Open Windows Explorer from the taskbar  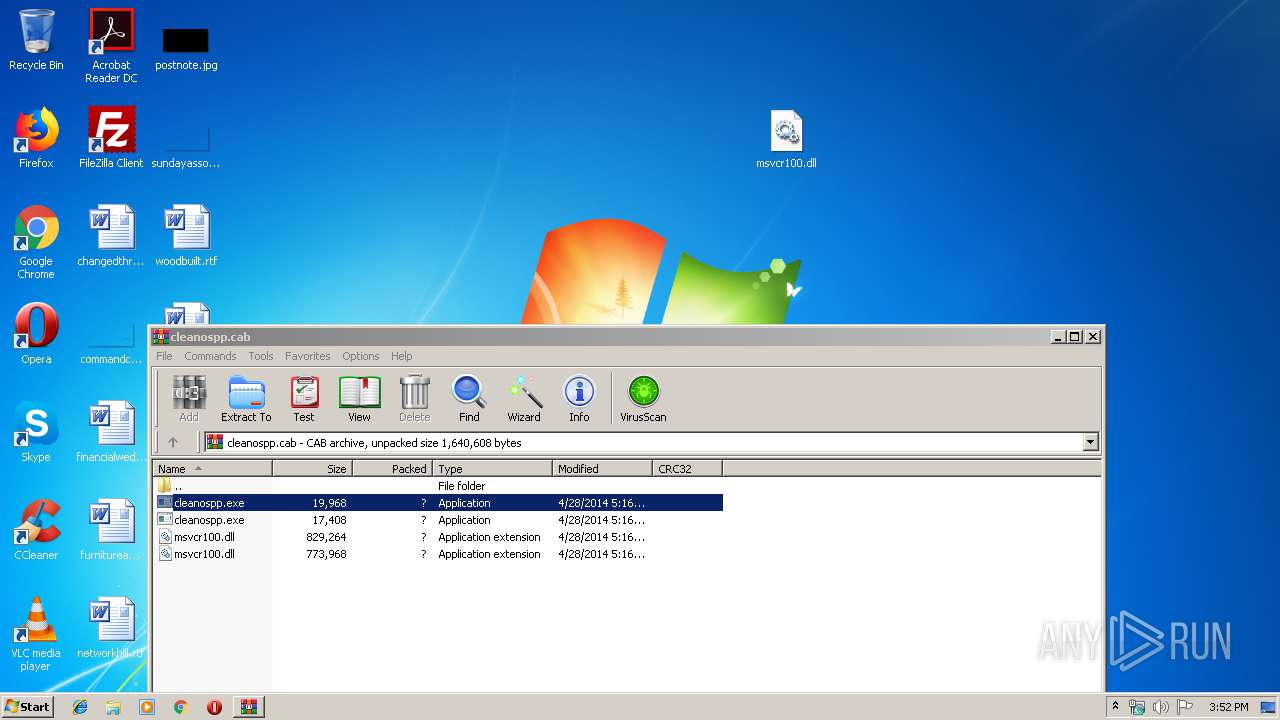coord(113,707)
